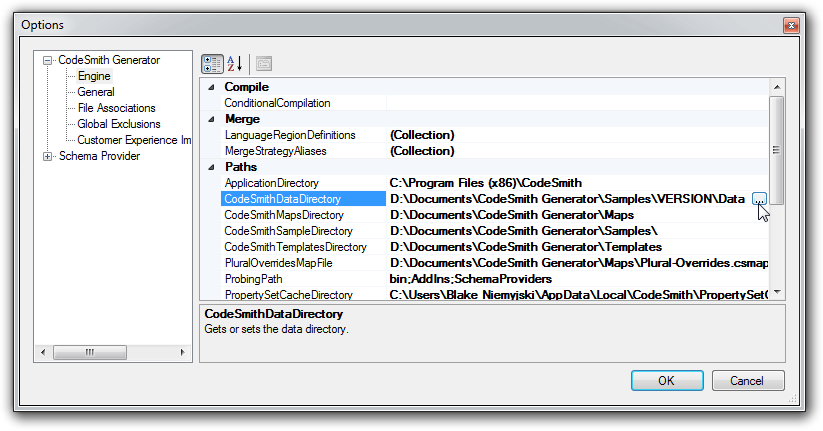Select the ConditionalCompilation property

[x=303, y=103]
